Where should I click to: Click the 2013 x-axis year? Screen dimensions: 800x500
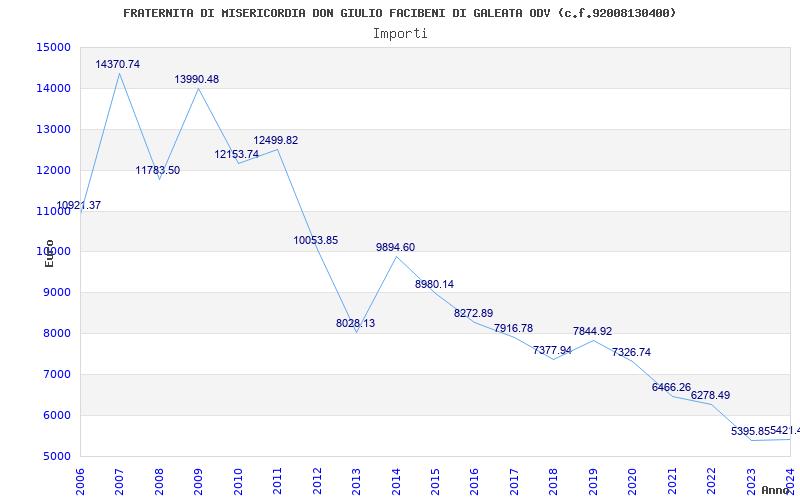357,481
